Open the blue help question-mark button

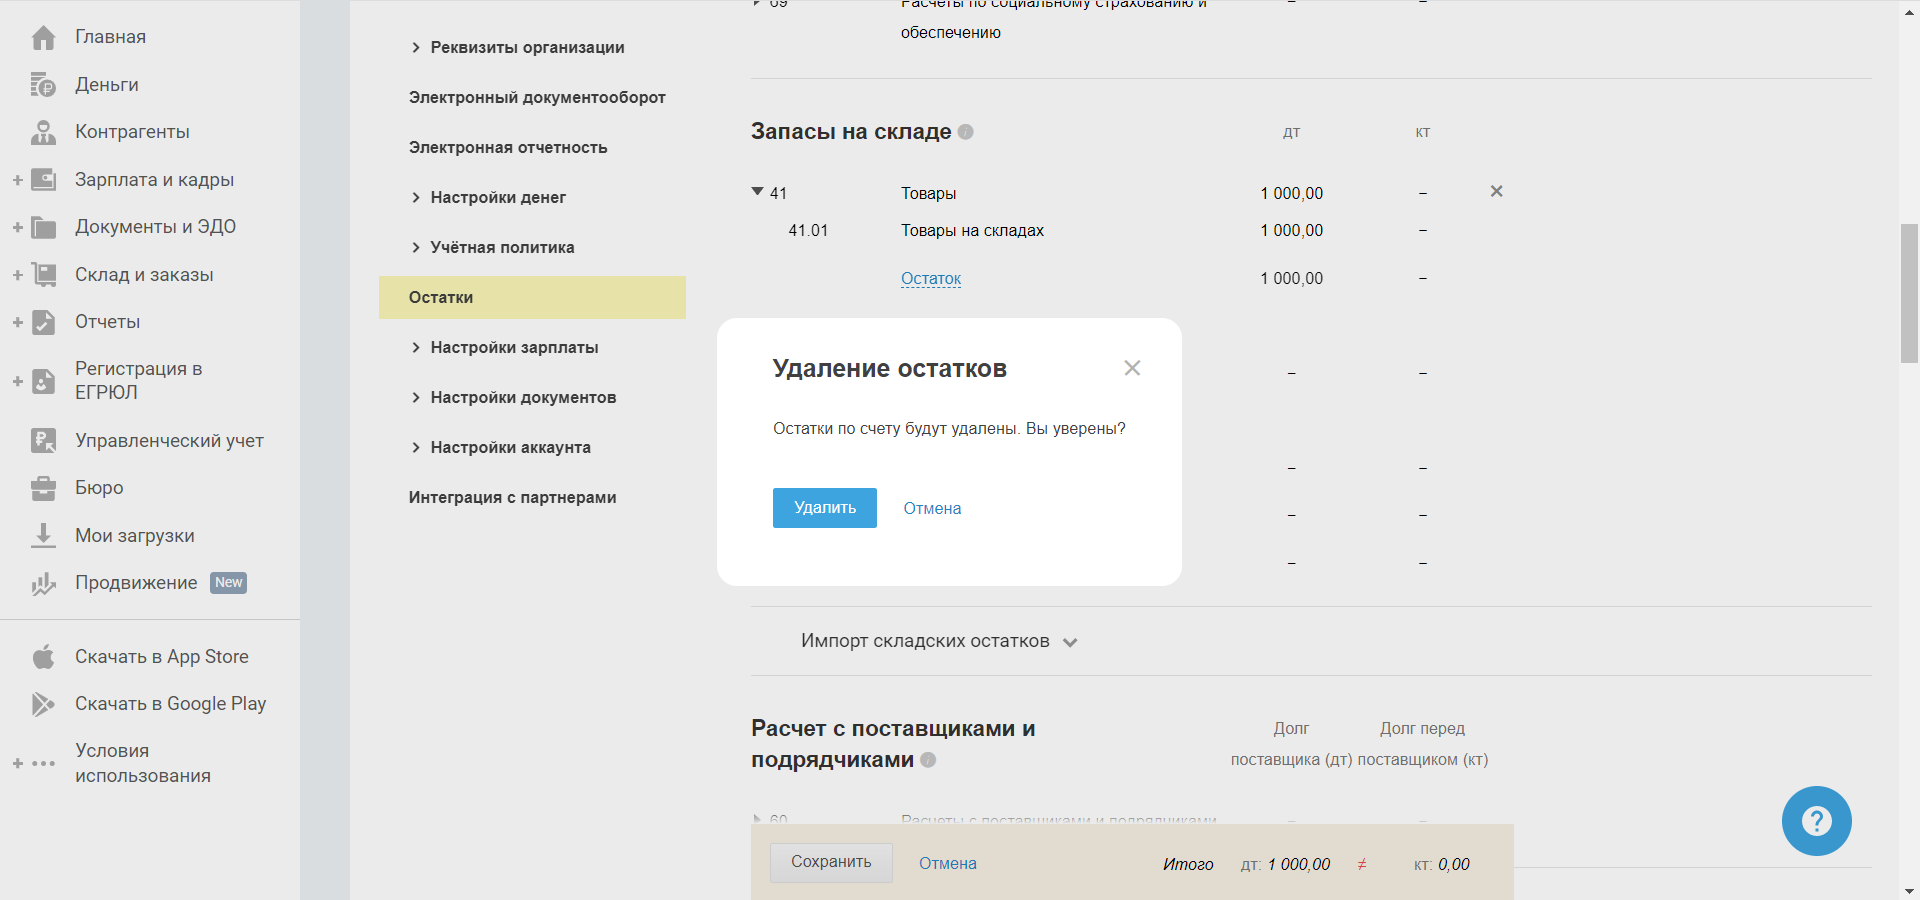point(1816,821)
